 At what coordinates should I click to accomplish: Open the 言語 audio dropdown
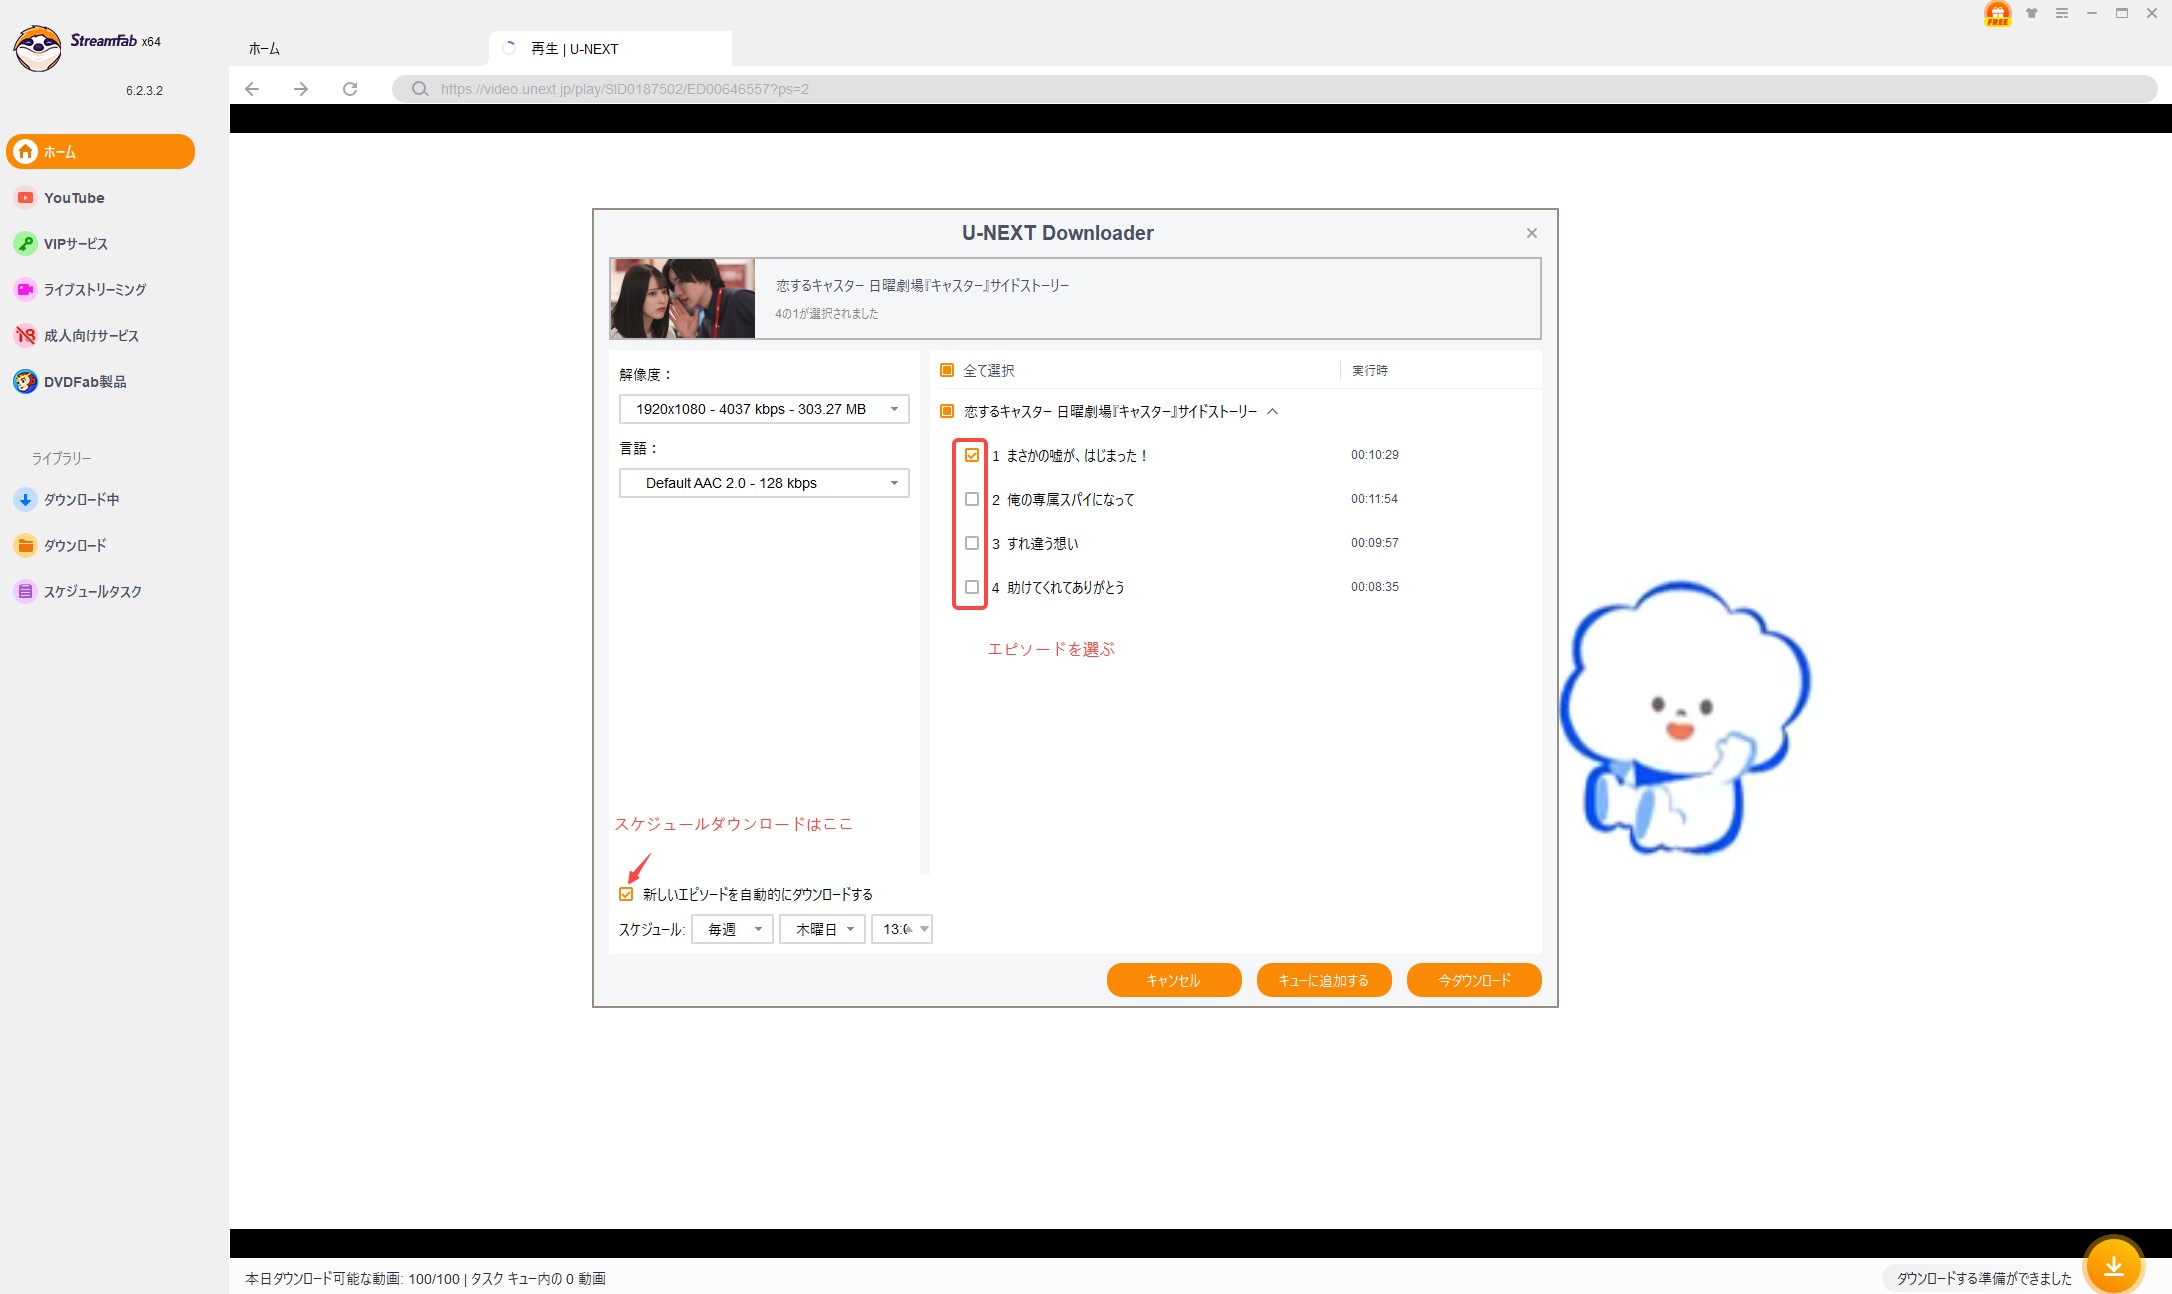[764, 483]
